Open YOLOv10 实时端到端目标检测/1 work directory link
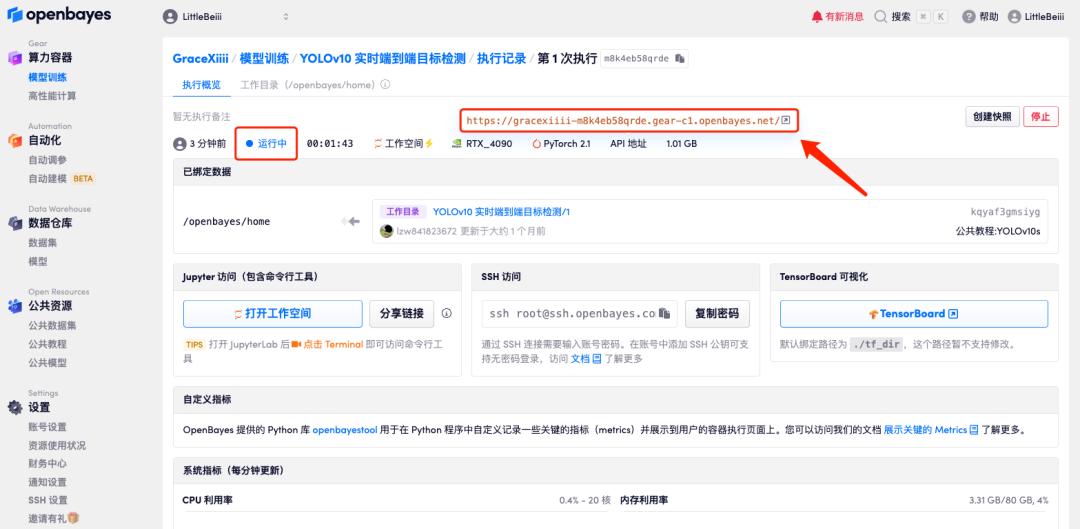Viewport: 1080px width, 529px height. click(x=501, y=212)
